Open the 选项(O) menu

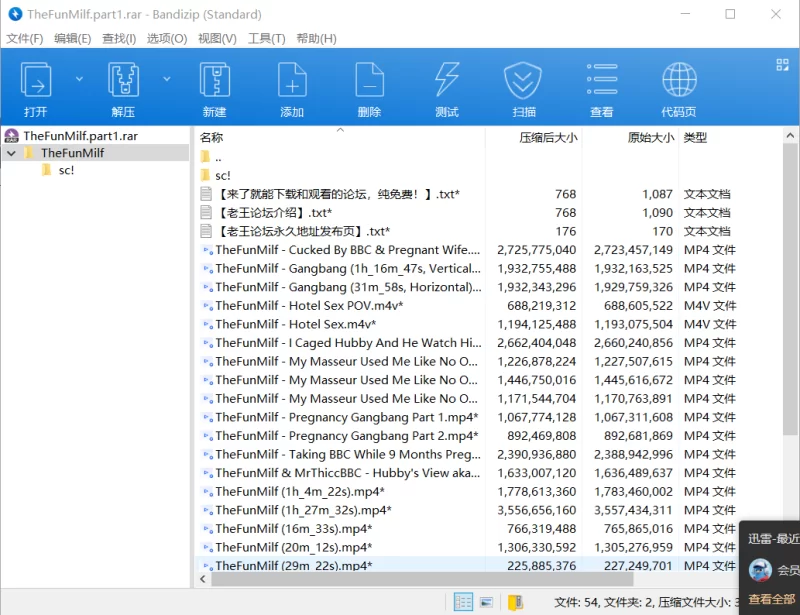coord(167,39)
